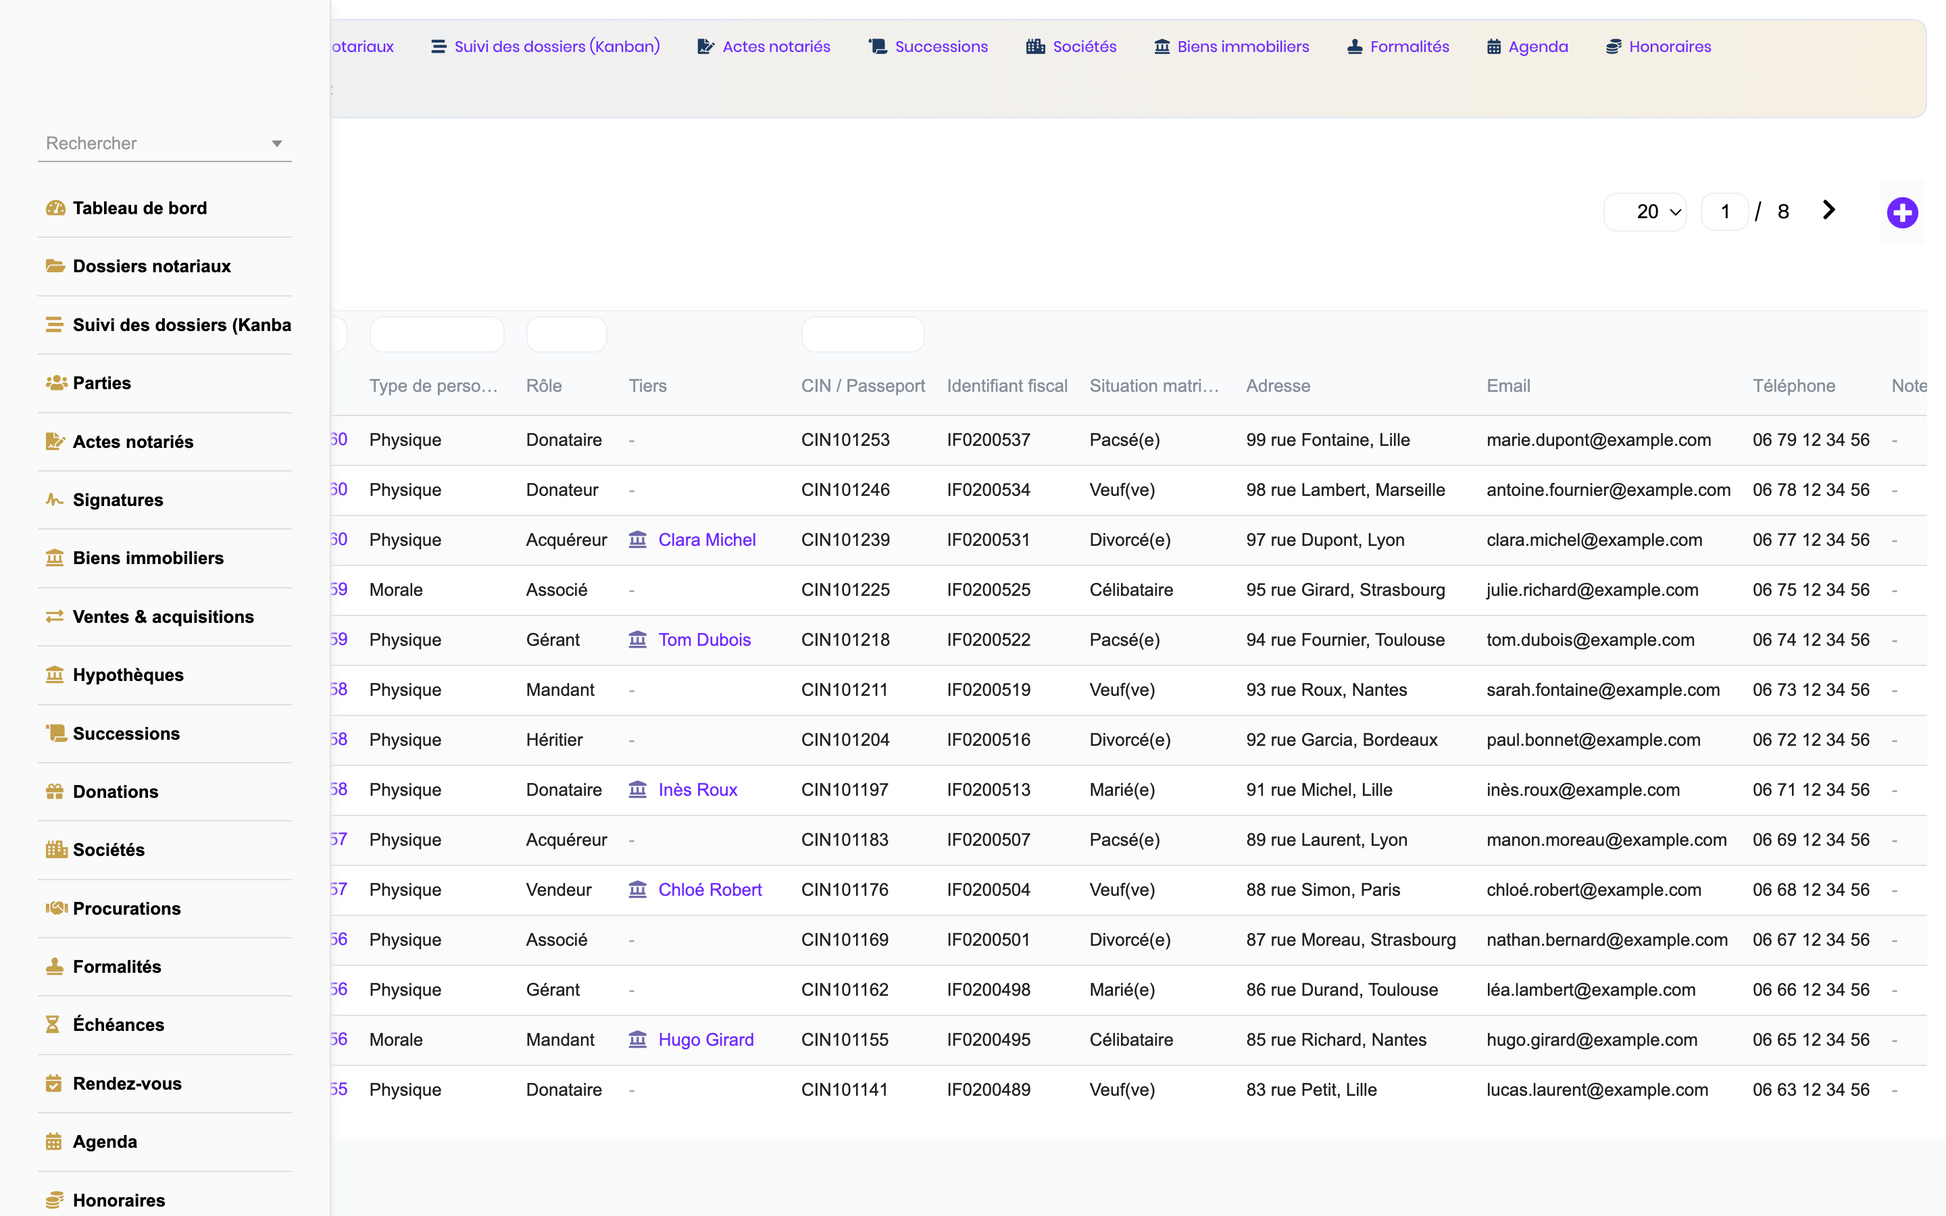Select Parties in the sidebar menu
The width and height of the screenshot is (1946, 1216).
(x=165, y=383)
